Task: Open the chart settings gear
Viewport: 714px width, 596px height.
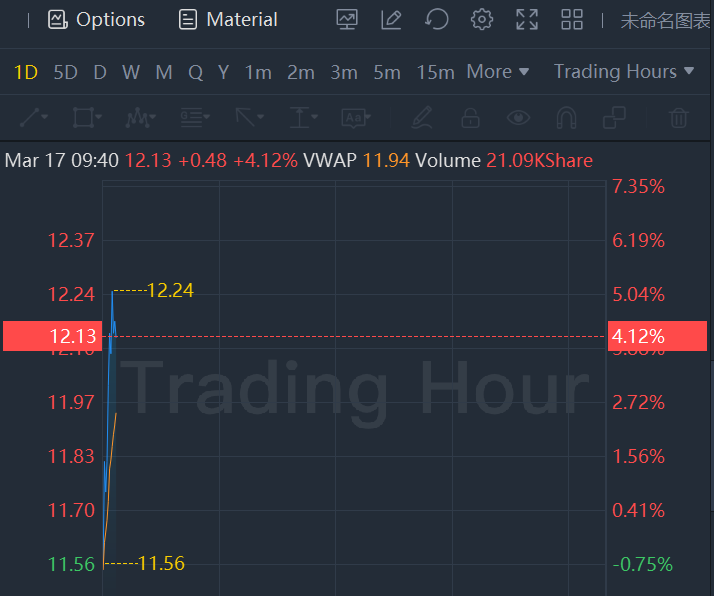Action: click(x=482, y=19)
